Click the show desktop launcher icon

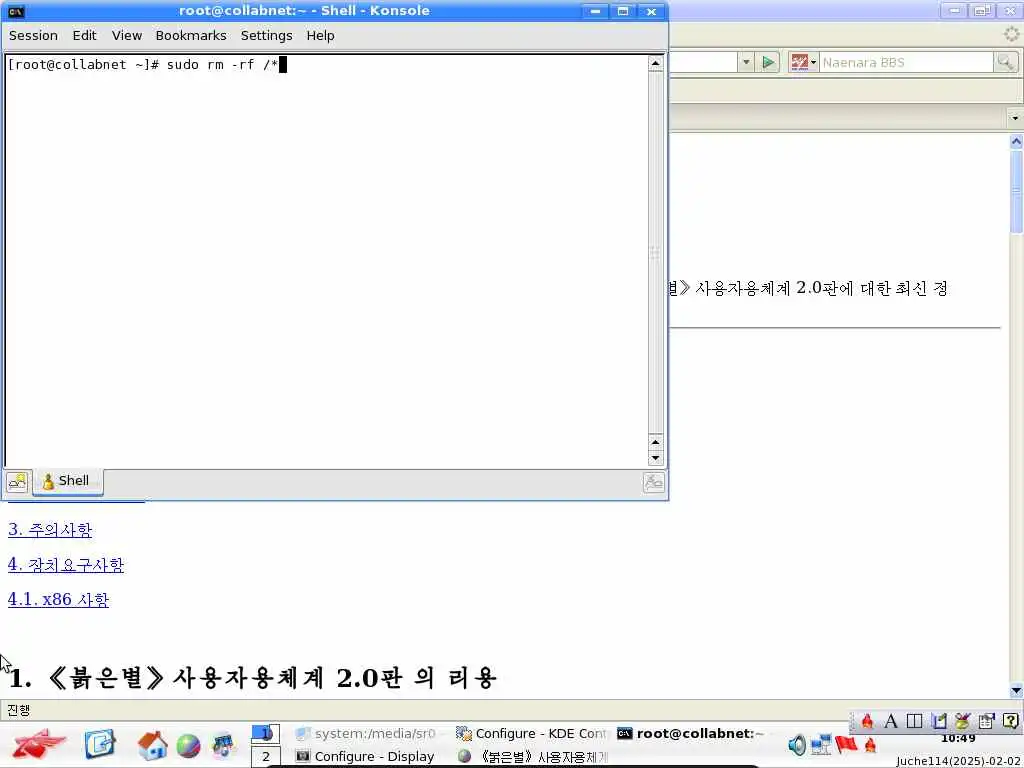(100, 744)
